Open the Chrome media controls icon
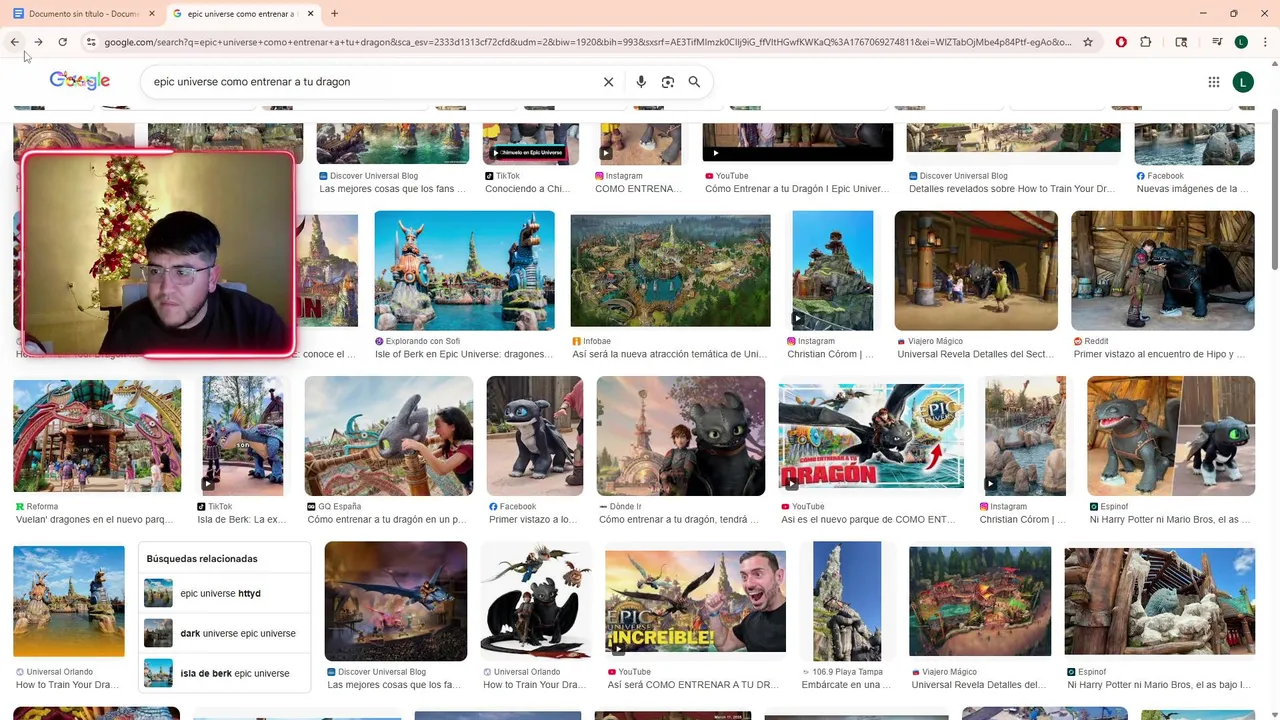Image resolution: width=1280 pixels, height=720 pixels. pos(1217,42)
